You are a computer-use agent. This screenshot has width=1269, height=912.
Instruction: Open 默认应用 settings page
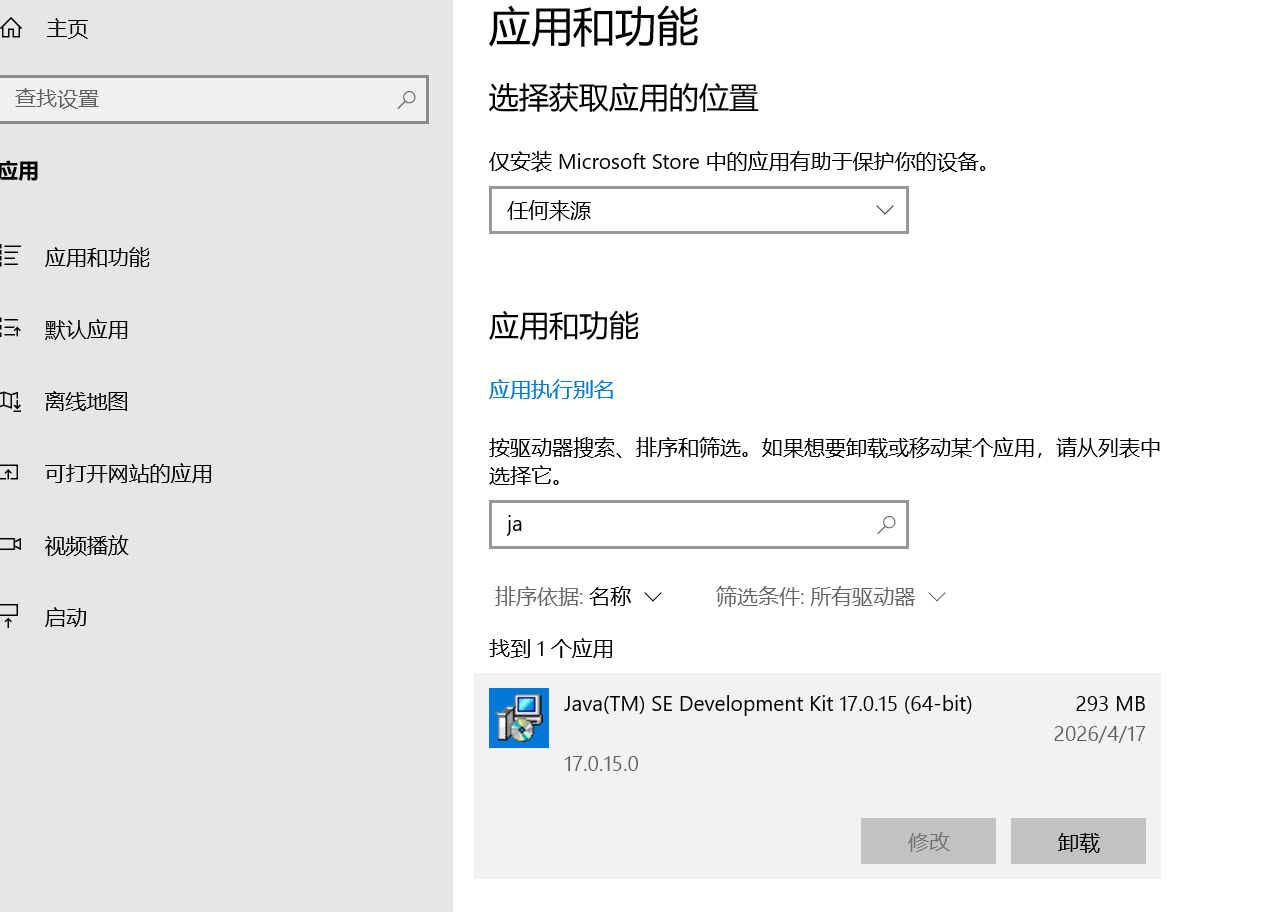pyautogui.click(x=86, y=329)
